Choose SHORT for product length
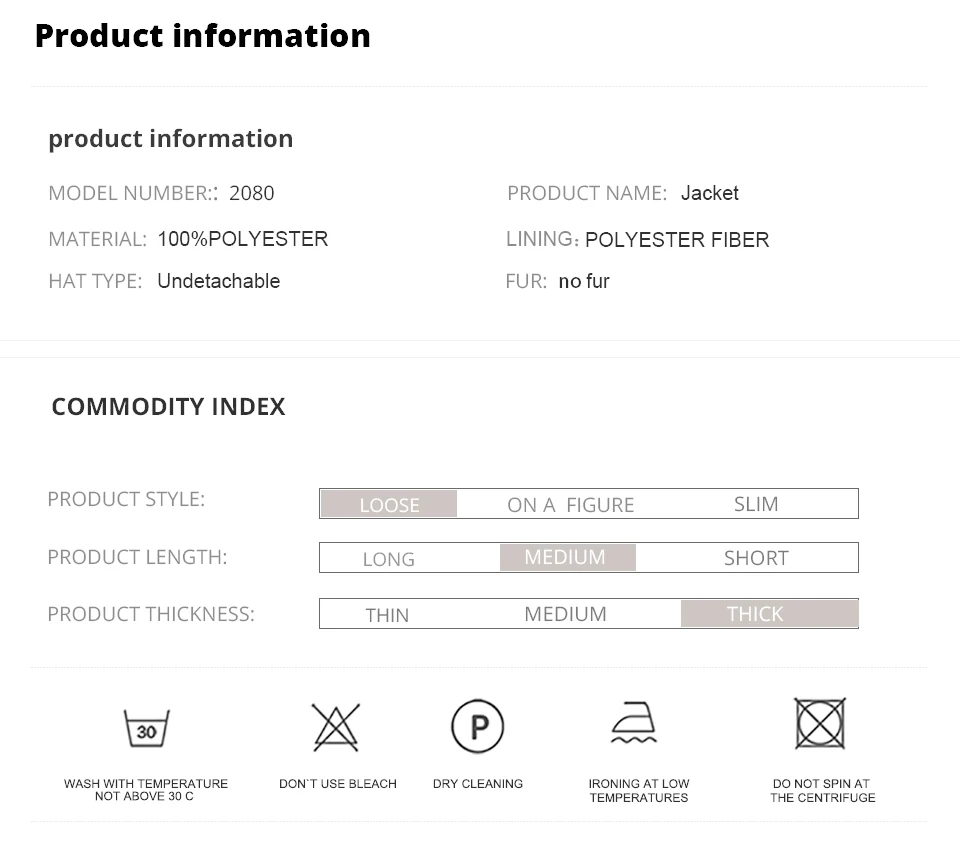The image size is (960, 859). point(756,558)
